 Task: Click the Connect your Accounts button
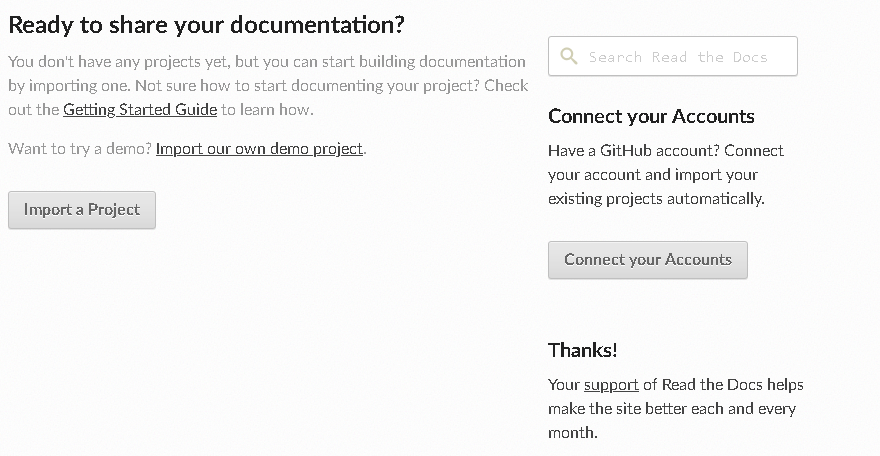click(x=648, y=260)
